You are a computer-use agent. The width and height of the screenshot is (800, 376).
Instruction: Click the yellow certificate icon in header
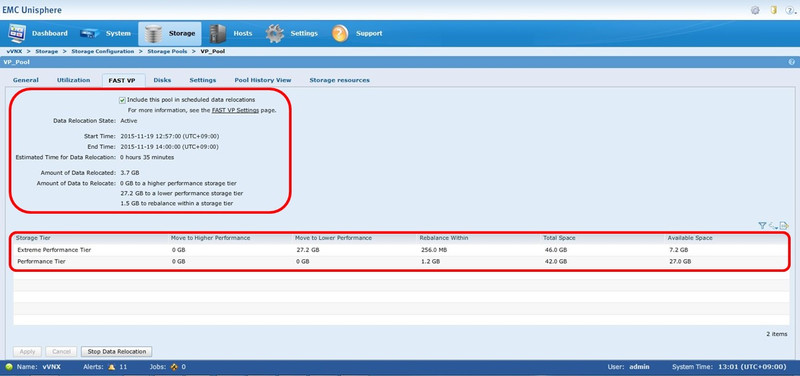click(x=773, y=10)
